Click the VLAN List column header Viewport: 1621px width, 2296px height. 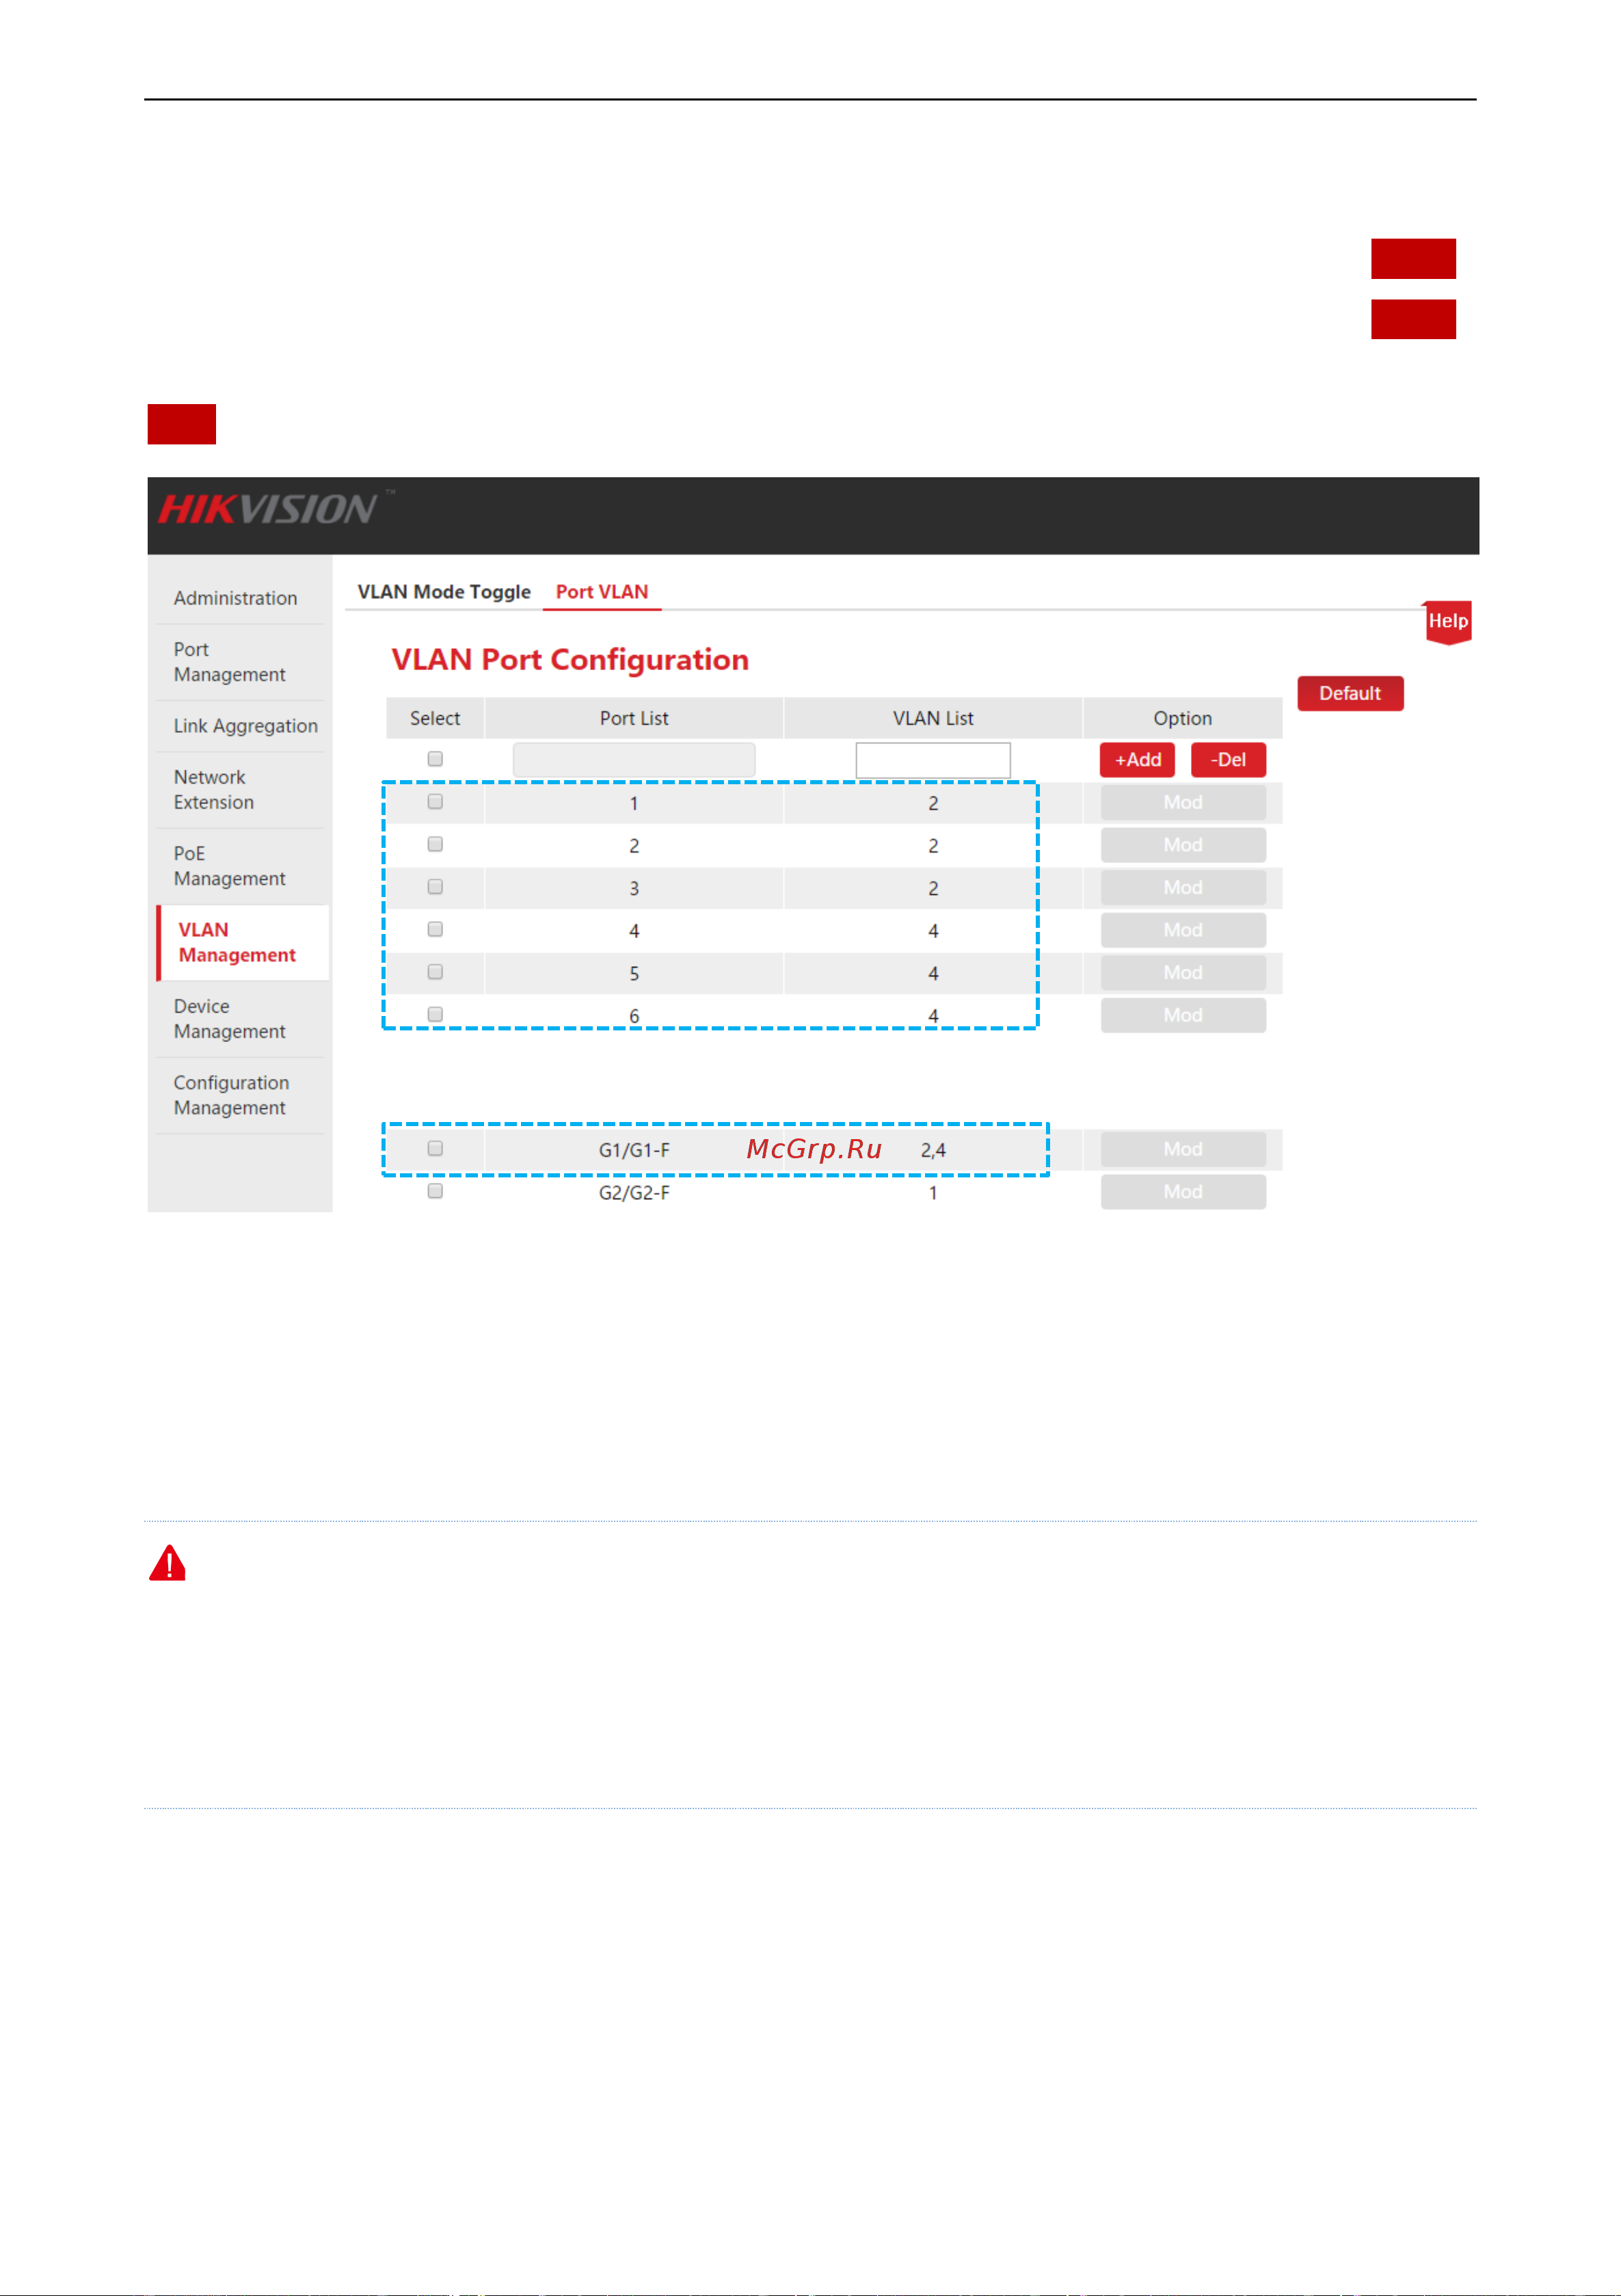(x=933, y=718)
